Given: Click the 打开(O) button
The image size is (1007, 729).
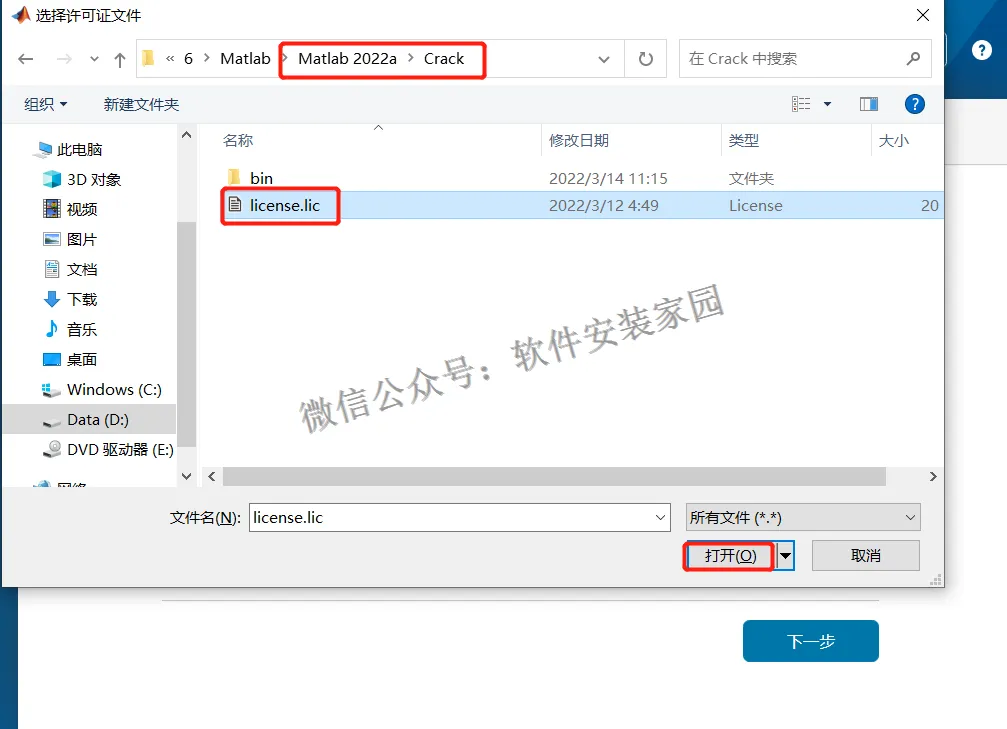Looking at the screenshot, I should click(730, 556).
